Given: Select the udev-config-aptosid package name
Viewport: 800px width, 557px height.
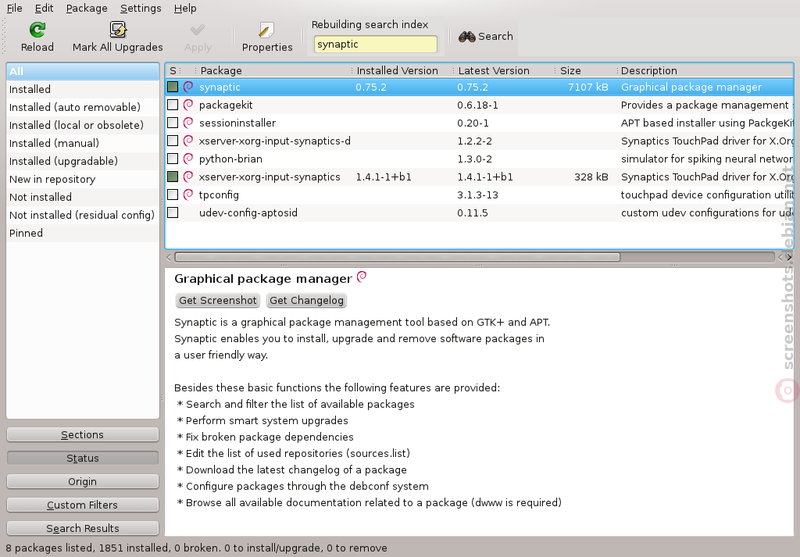Looking at the screenshot, I should (x=248, y=213).
